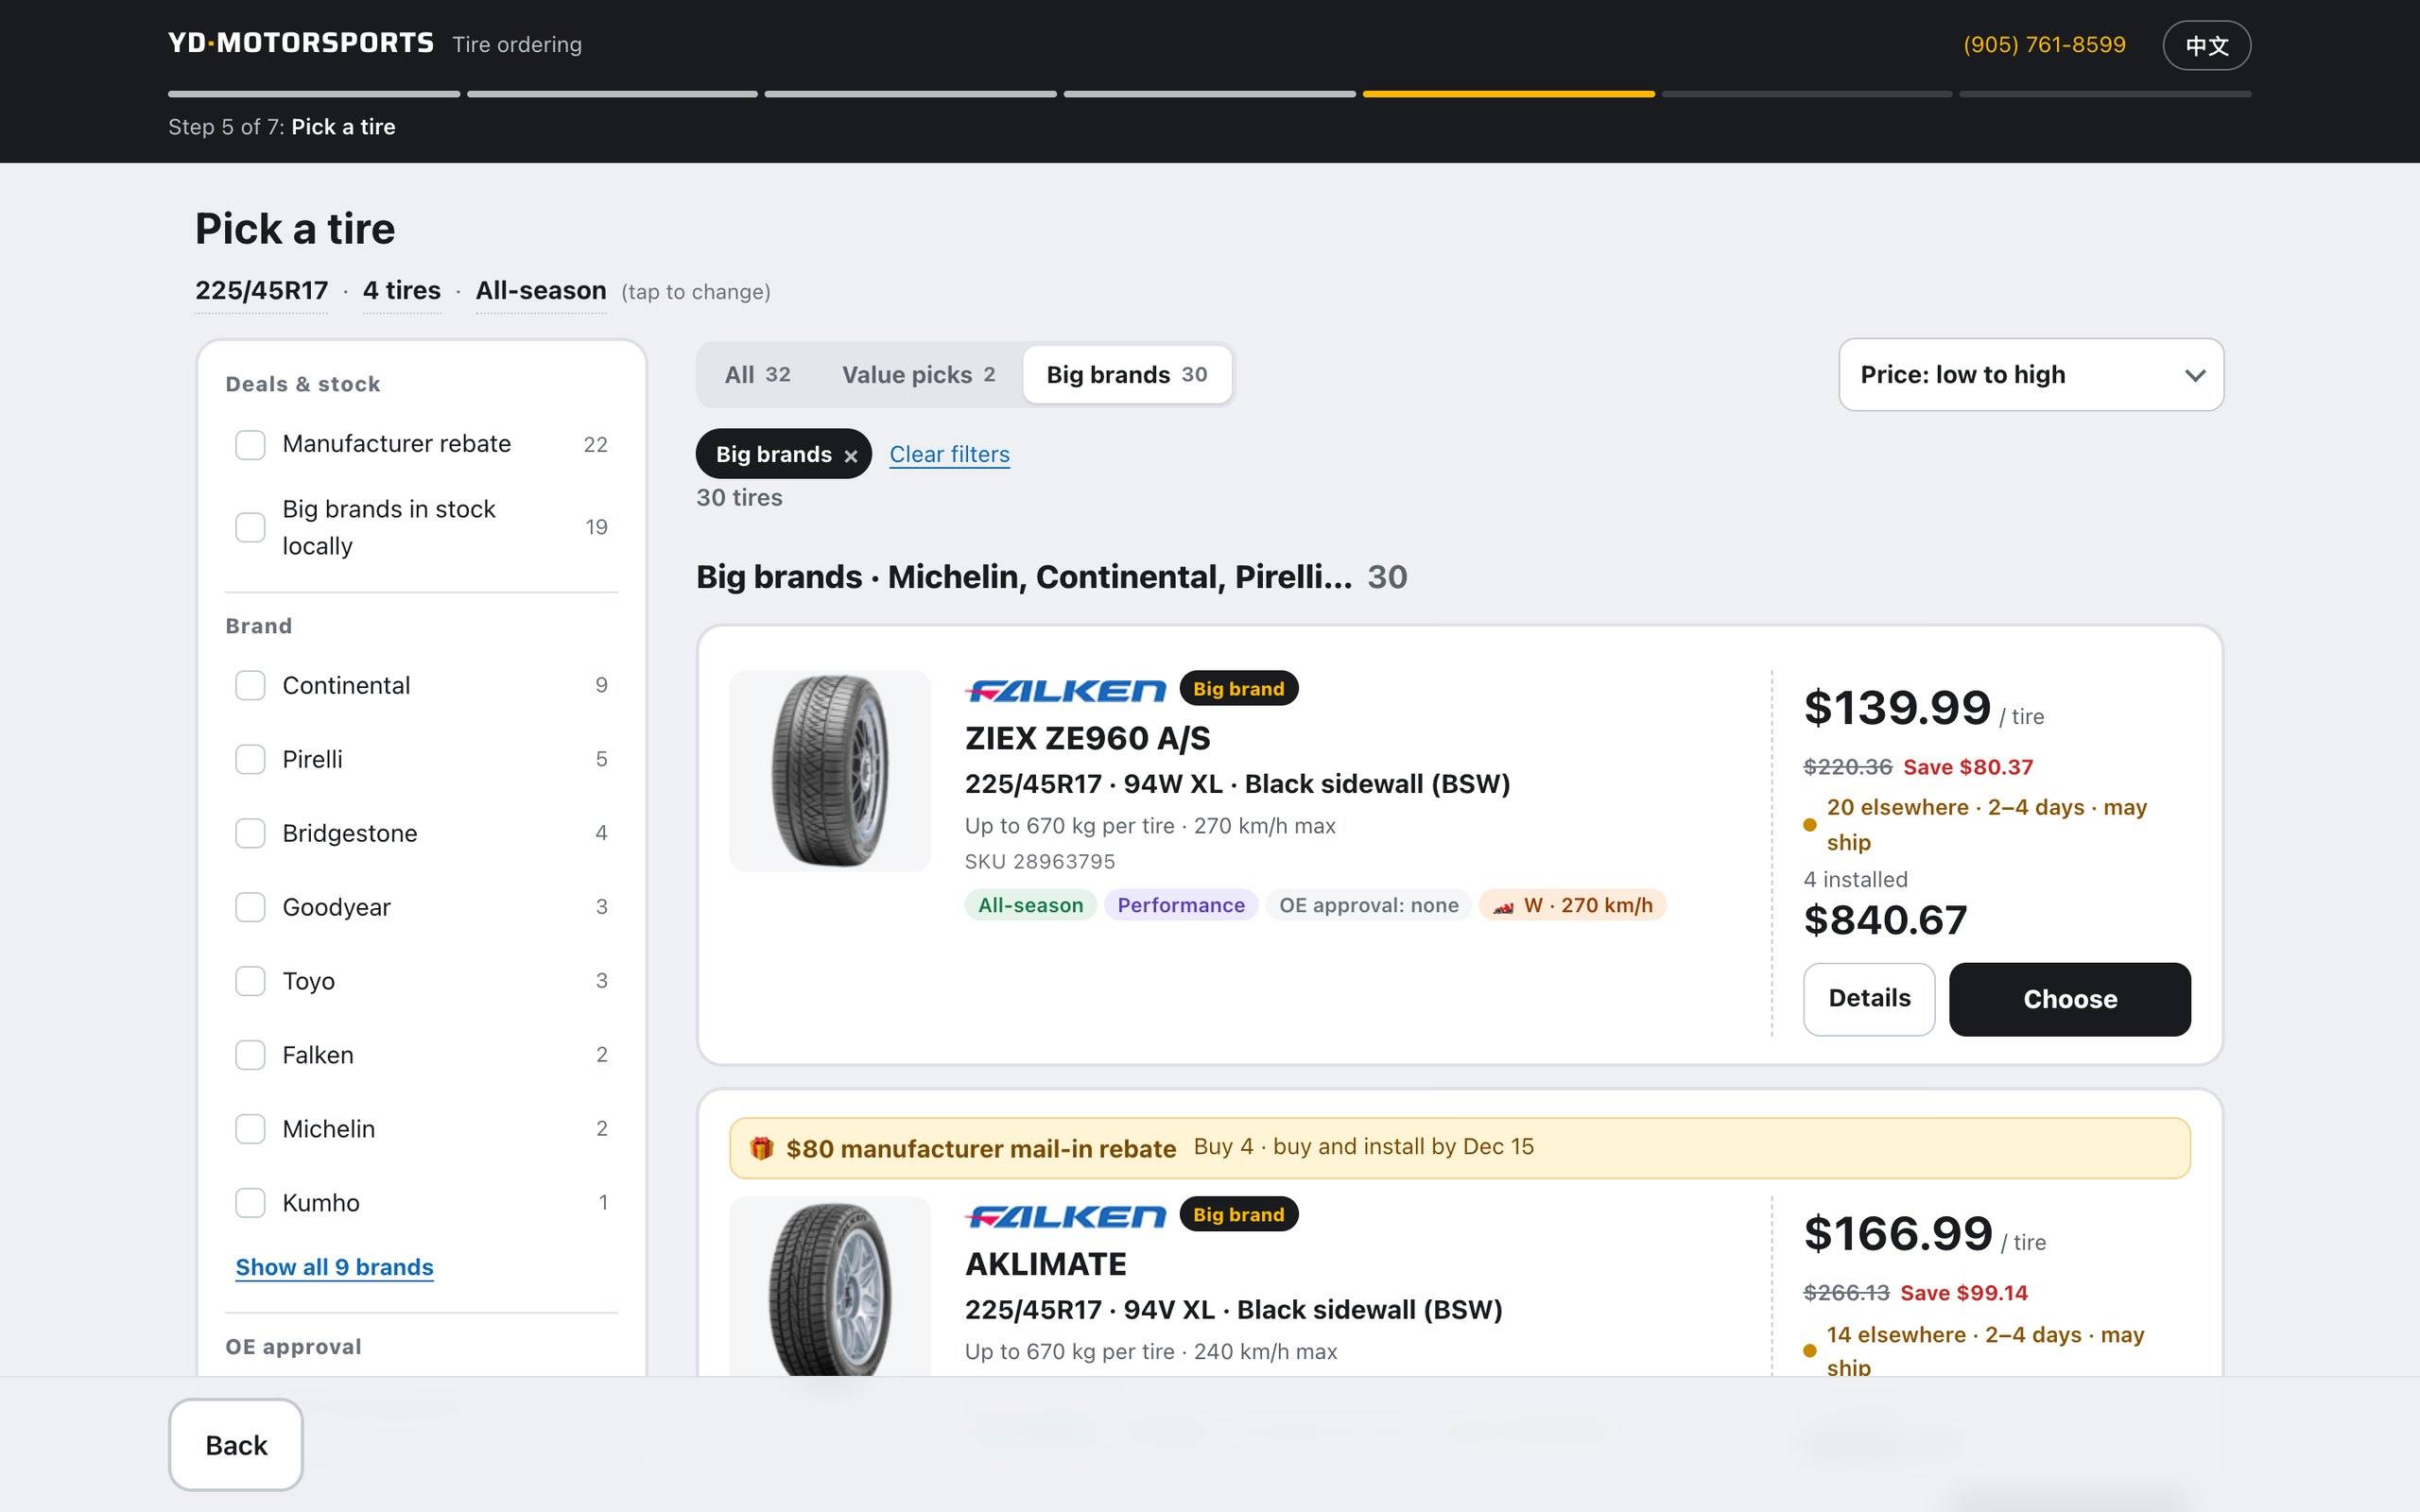Select the Bridgestone brand checkbox

(250, 834)
